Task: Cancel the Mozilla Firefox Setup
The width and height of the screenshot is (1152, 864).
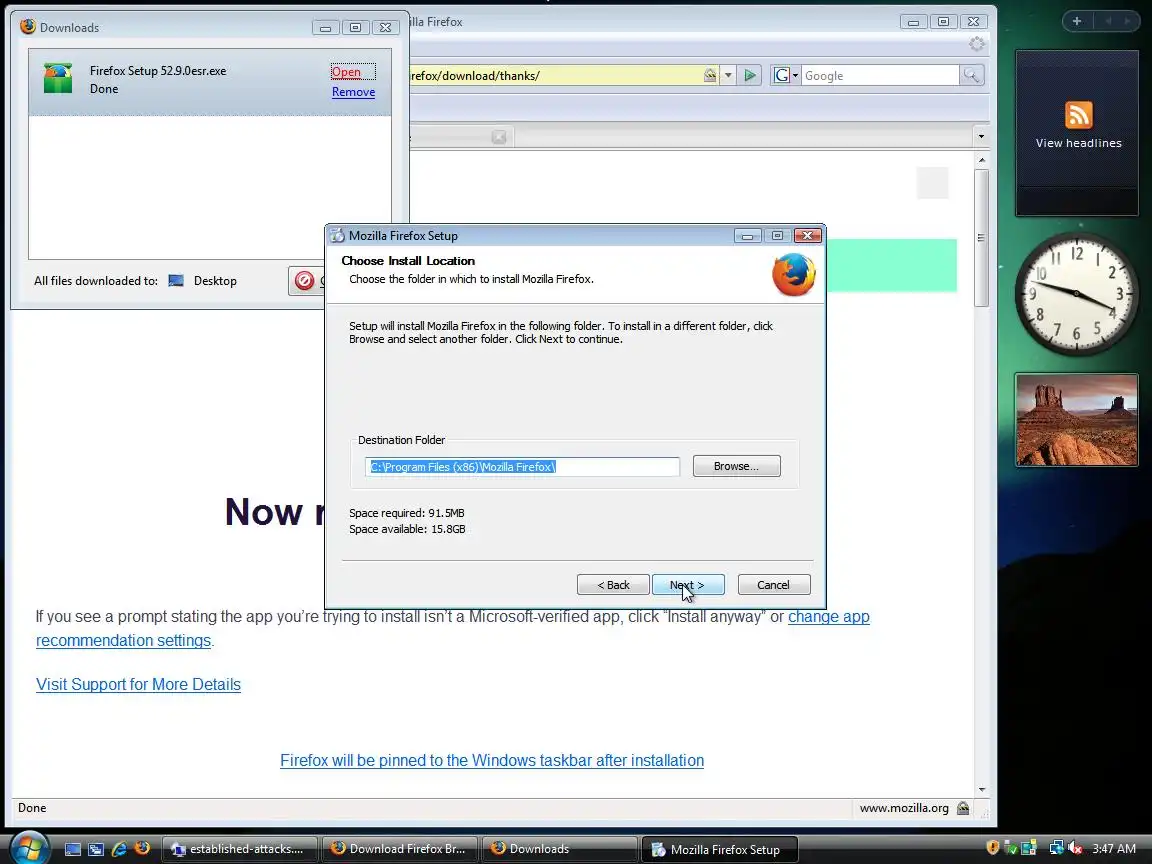Action: click(774, 585)
